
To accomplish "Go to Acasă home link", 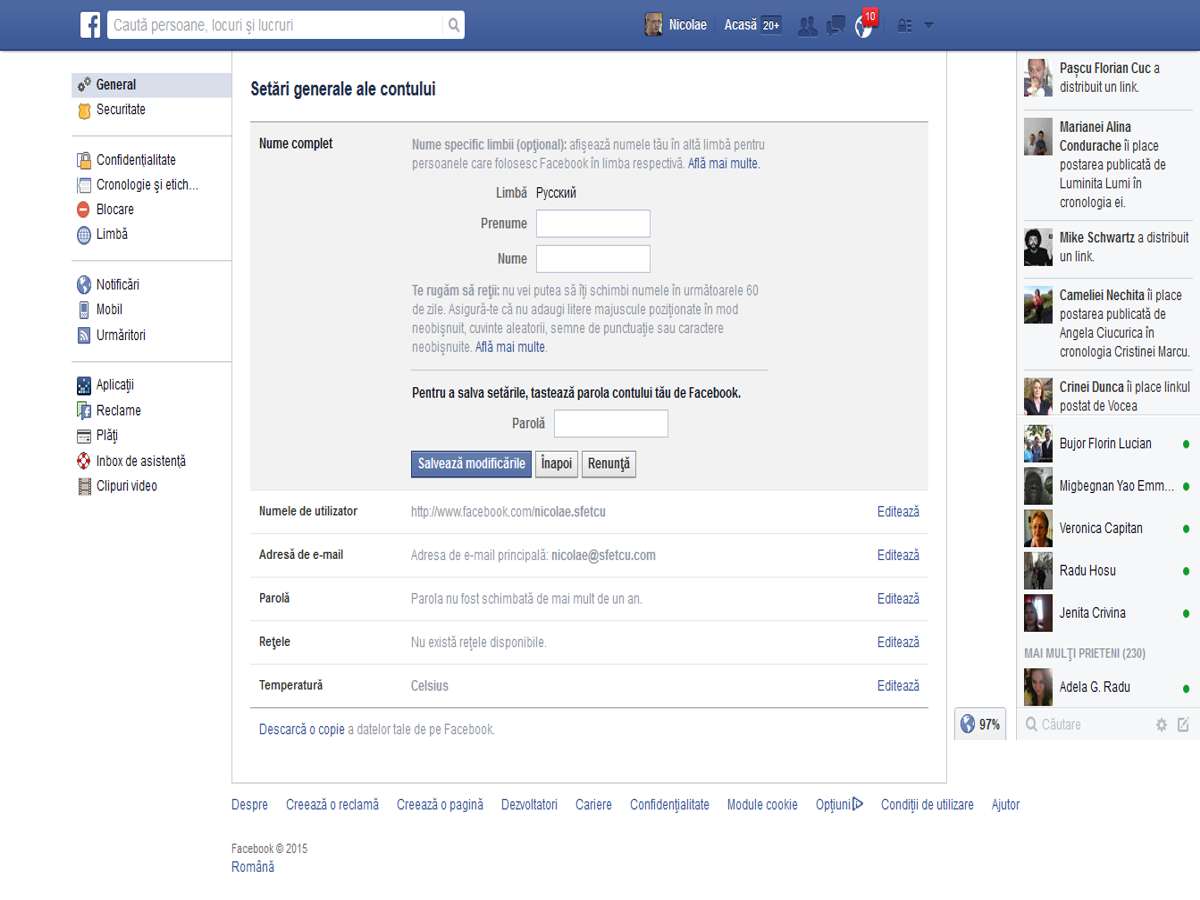I will [x=740, y=25].
